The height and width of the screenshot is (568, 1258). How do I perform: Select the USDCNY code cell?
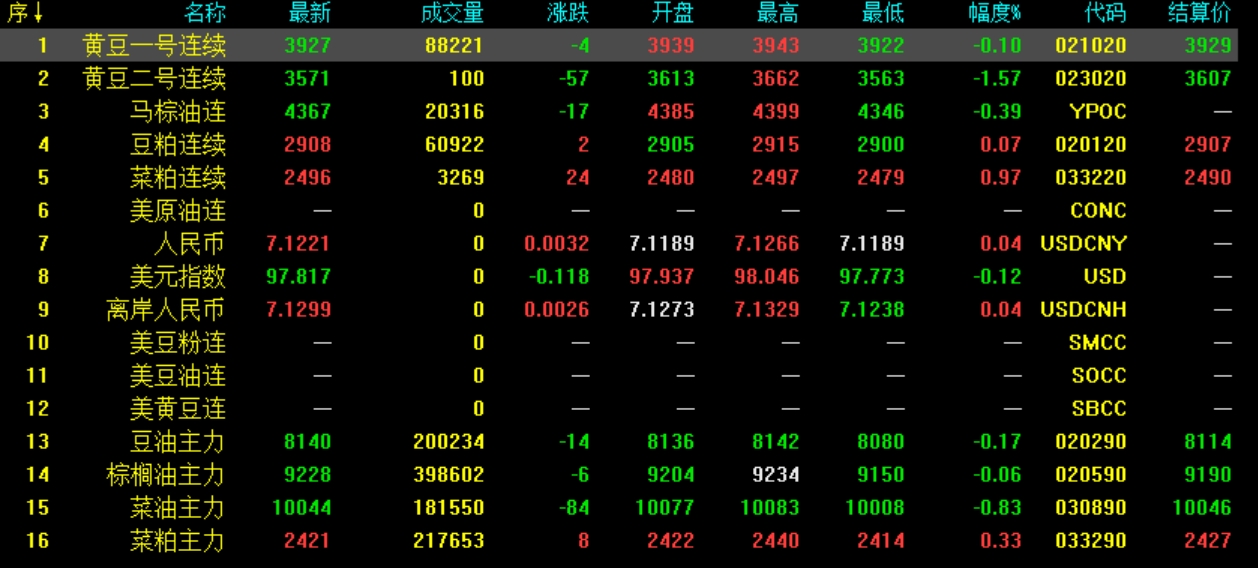[x=1083, y=244]
